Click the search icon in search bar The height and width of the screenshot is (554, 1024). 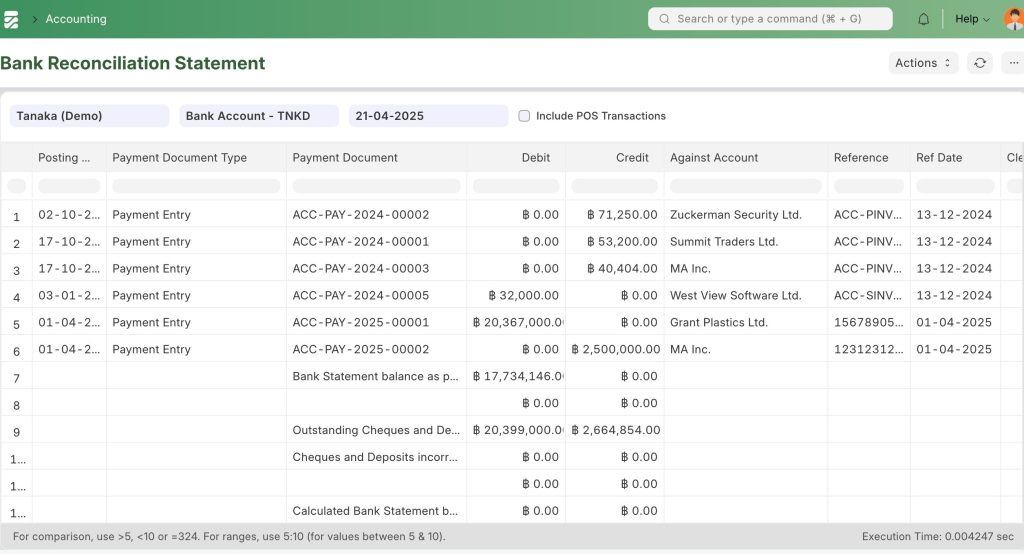[664, 19]
